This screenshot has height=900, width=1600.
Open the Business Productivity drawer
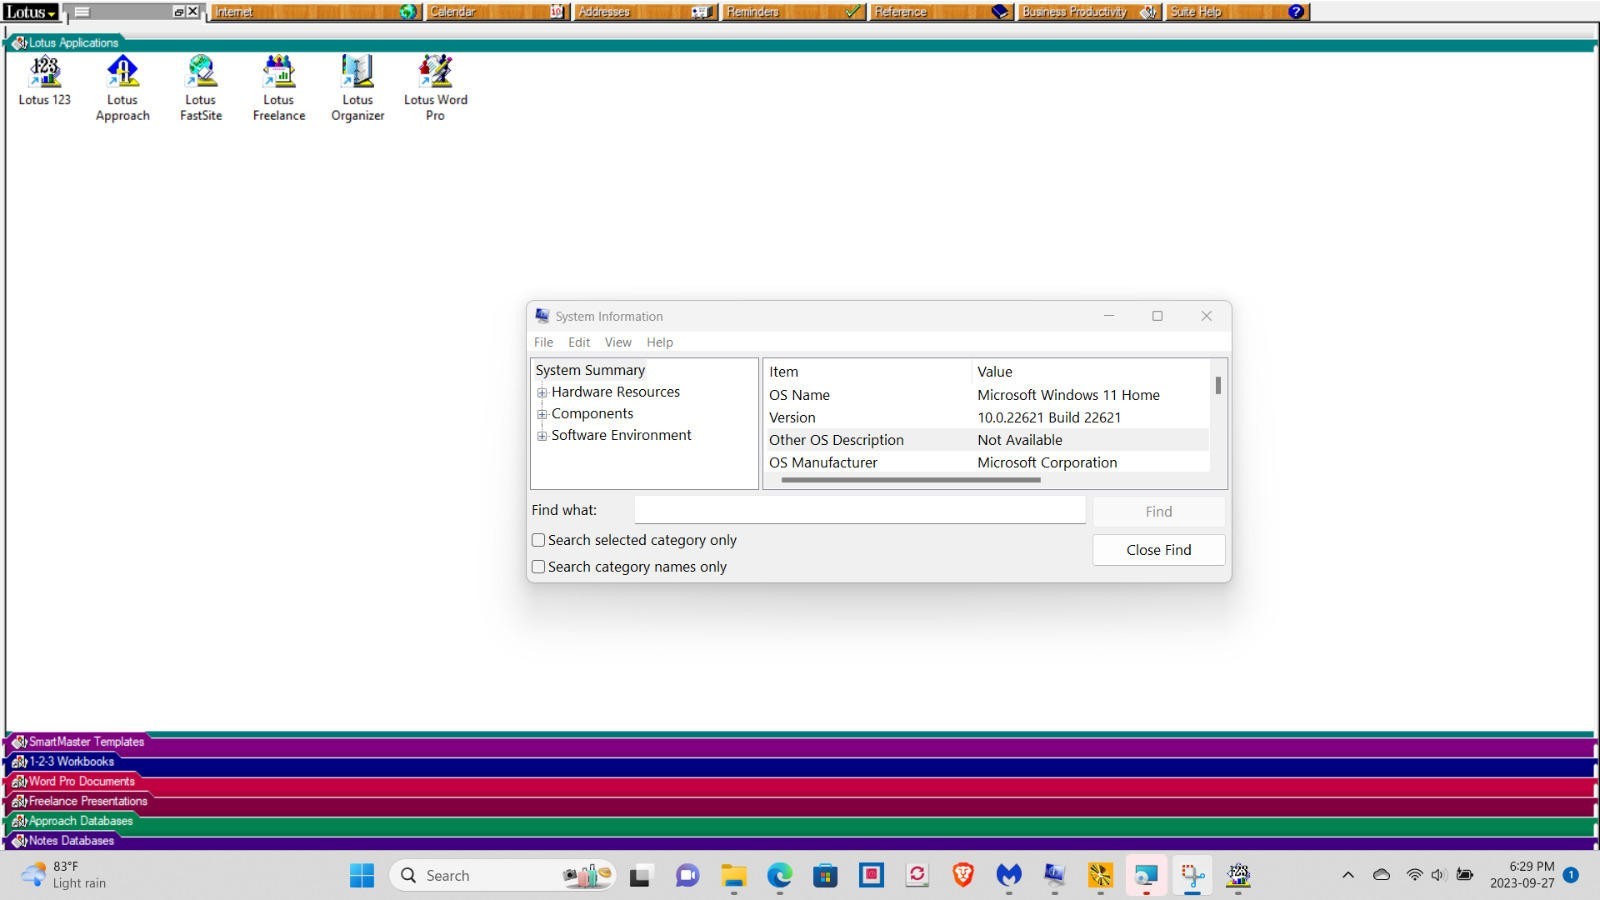click(1089, 12)
